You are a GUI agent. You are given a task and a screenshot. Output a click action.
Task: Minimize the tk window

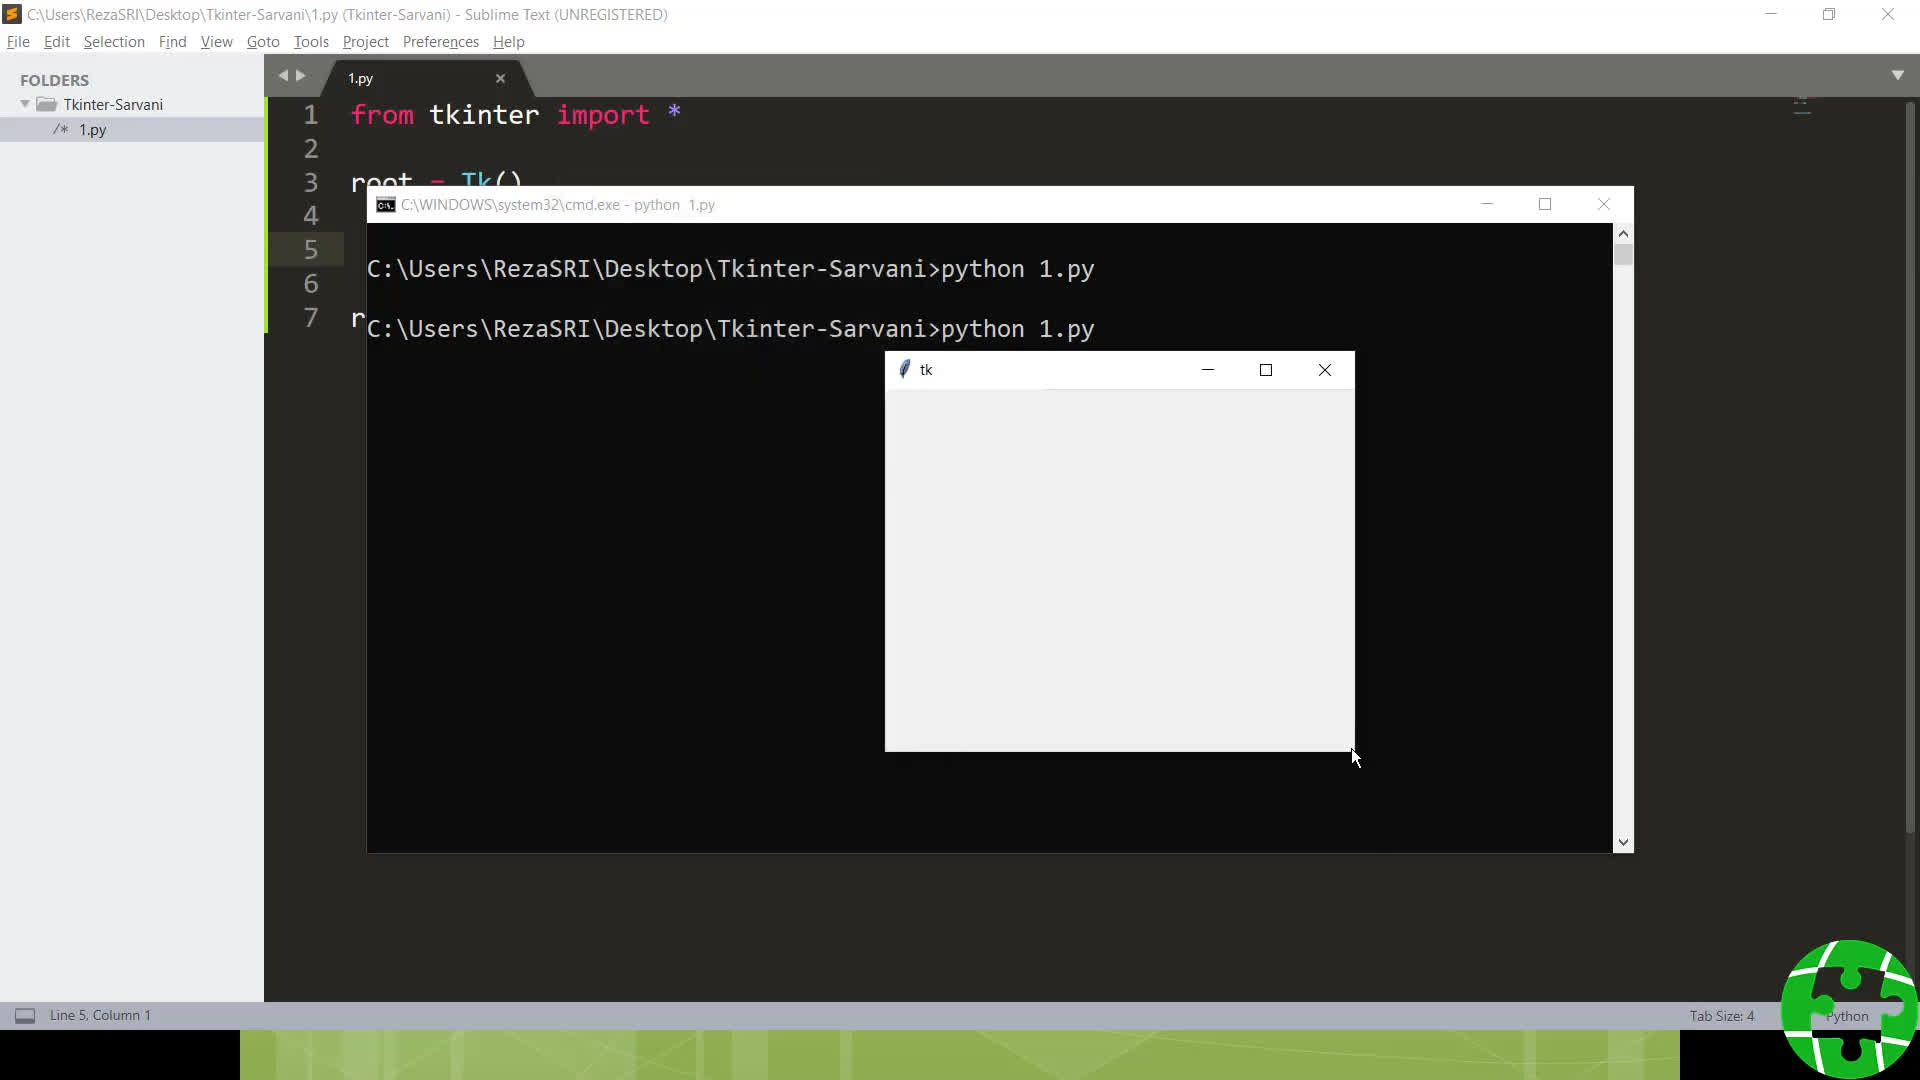[1207, 370]
